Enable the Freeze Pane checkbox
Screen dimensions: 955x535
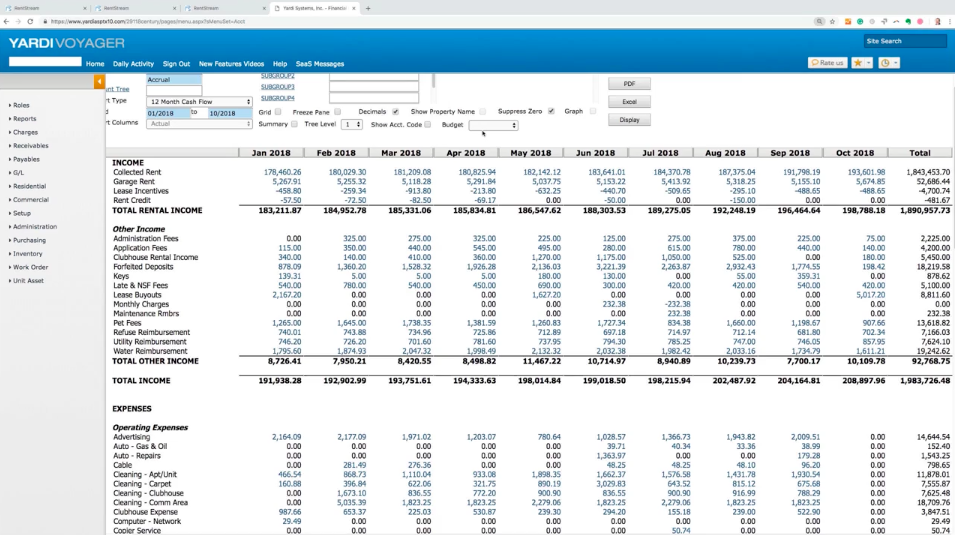click(337, 112)
